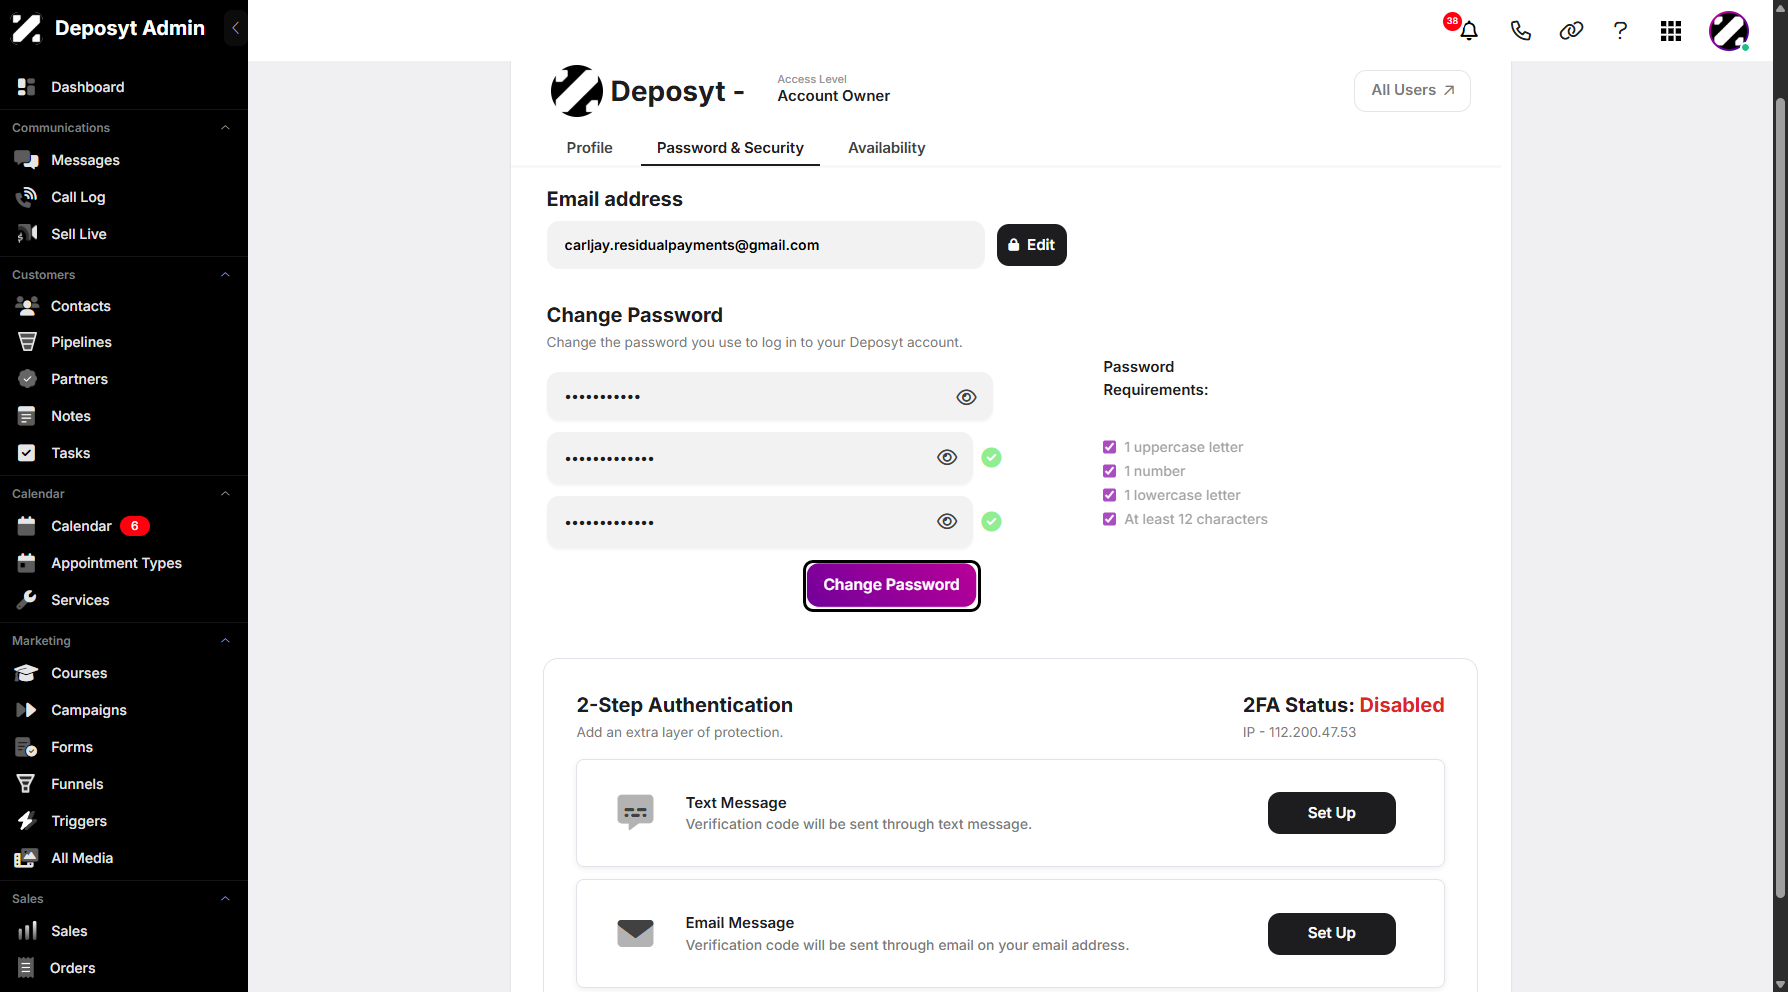Viewport: 1788px width, 992px height.
Task: Select the Password & Security tab
Action: [730, 148]
